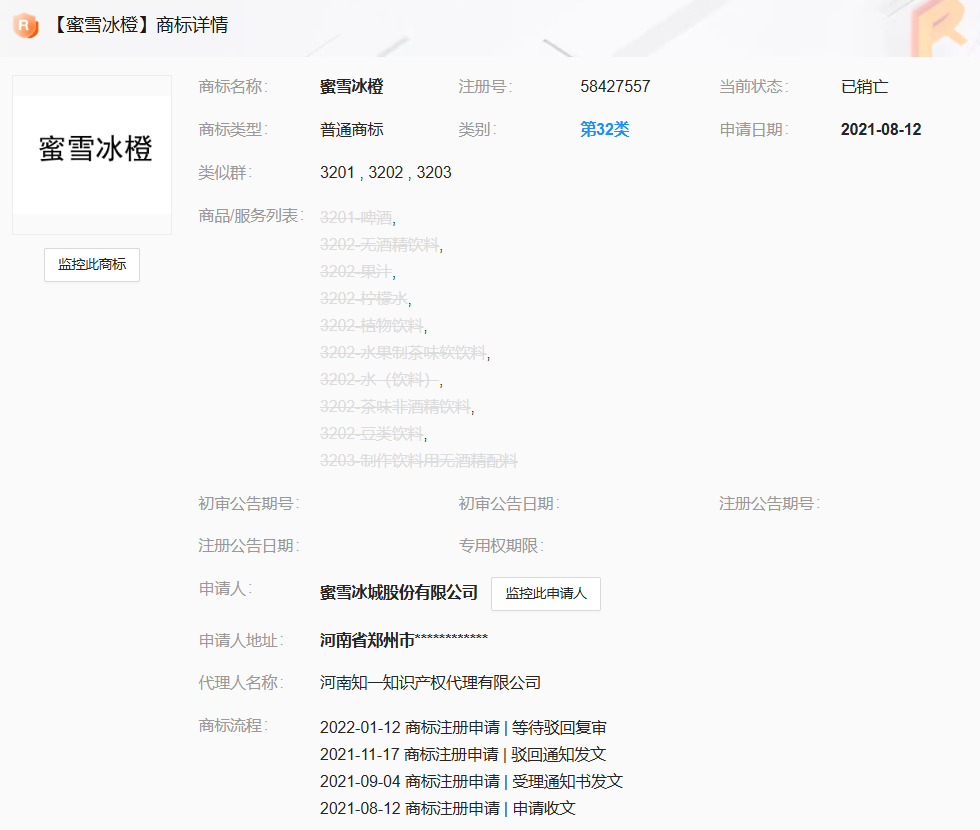Image resolution: width=980 pixels, height=830 pixels.
Task: Click the 蜜雪冰橙 trademark image thumbnail
Action: pos(92,154)
